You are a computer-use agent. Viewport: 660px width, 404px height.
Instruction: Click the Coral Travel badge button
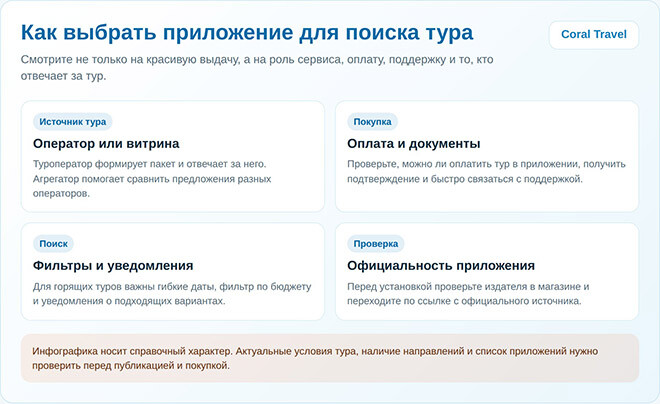point(593,35)
